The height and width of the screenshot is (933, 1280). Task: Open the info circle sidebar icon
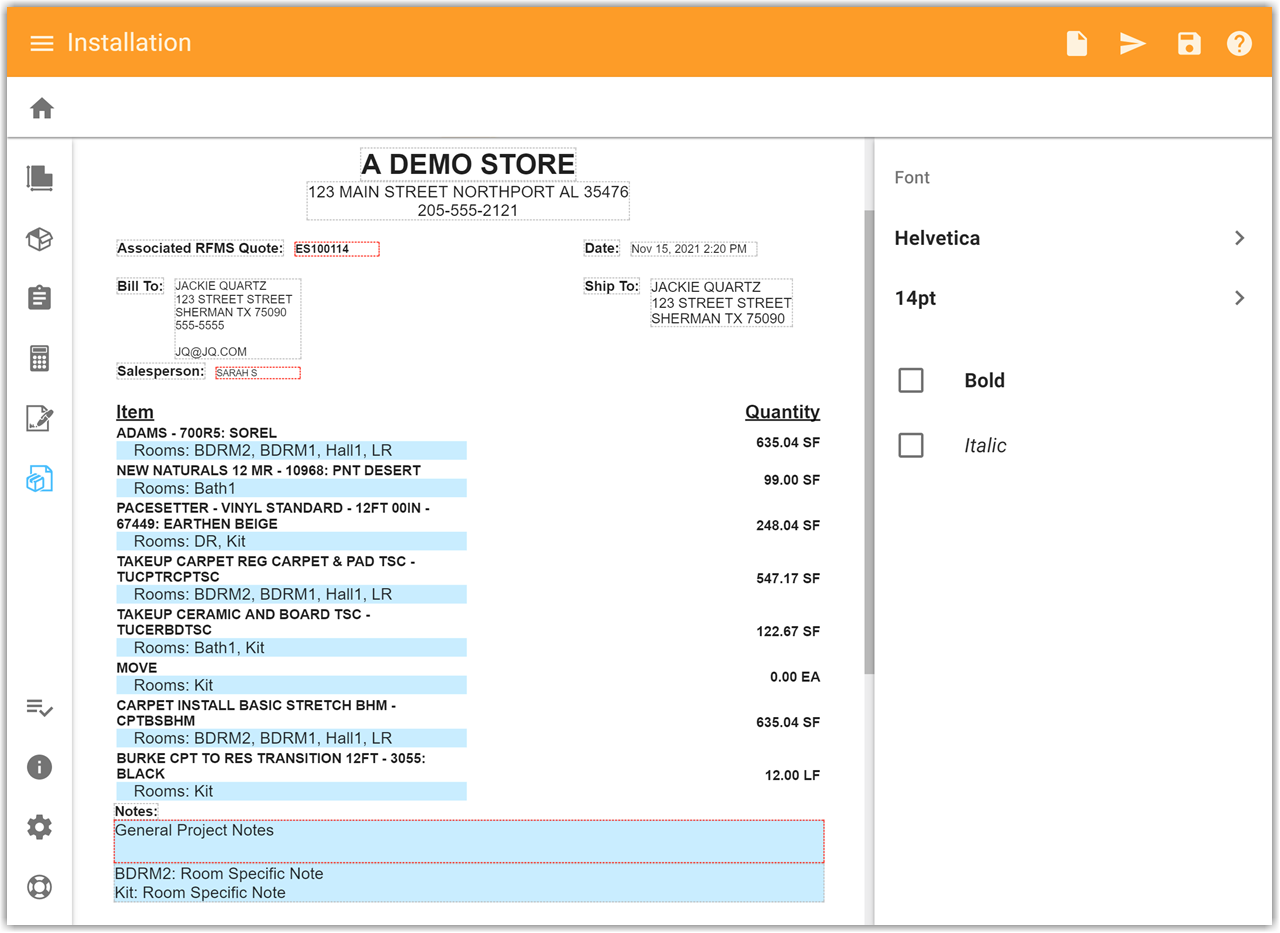[x=40, y=767]
